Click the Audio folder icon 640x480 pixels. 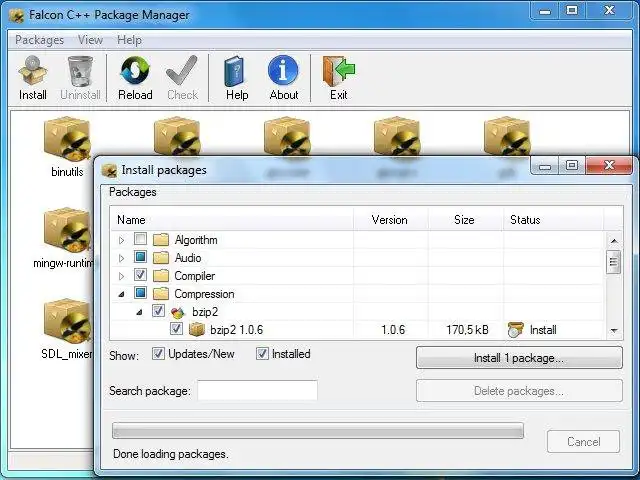pyautogui.click(x=161, y=258)
